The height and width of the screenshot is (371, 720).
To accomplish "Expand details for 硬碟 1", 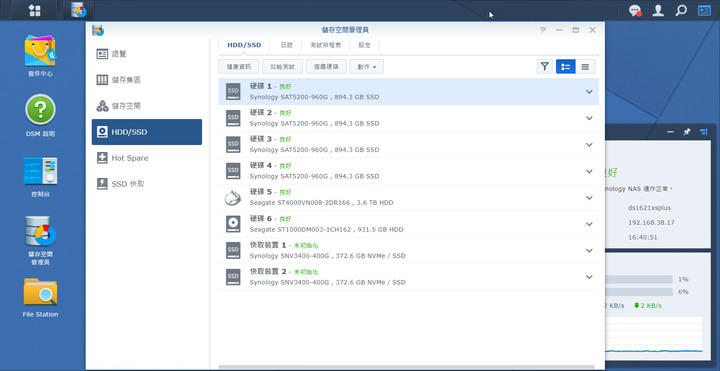I will [x=589, y=91].
